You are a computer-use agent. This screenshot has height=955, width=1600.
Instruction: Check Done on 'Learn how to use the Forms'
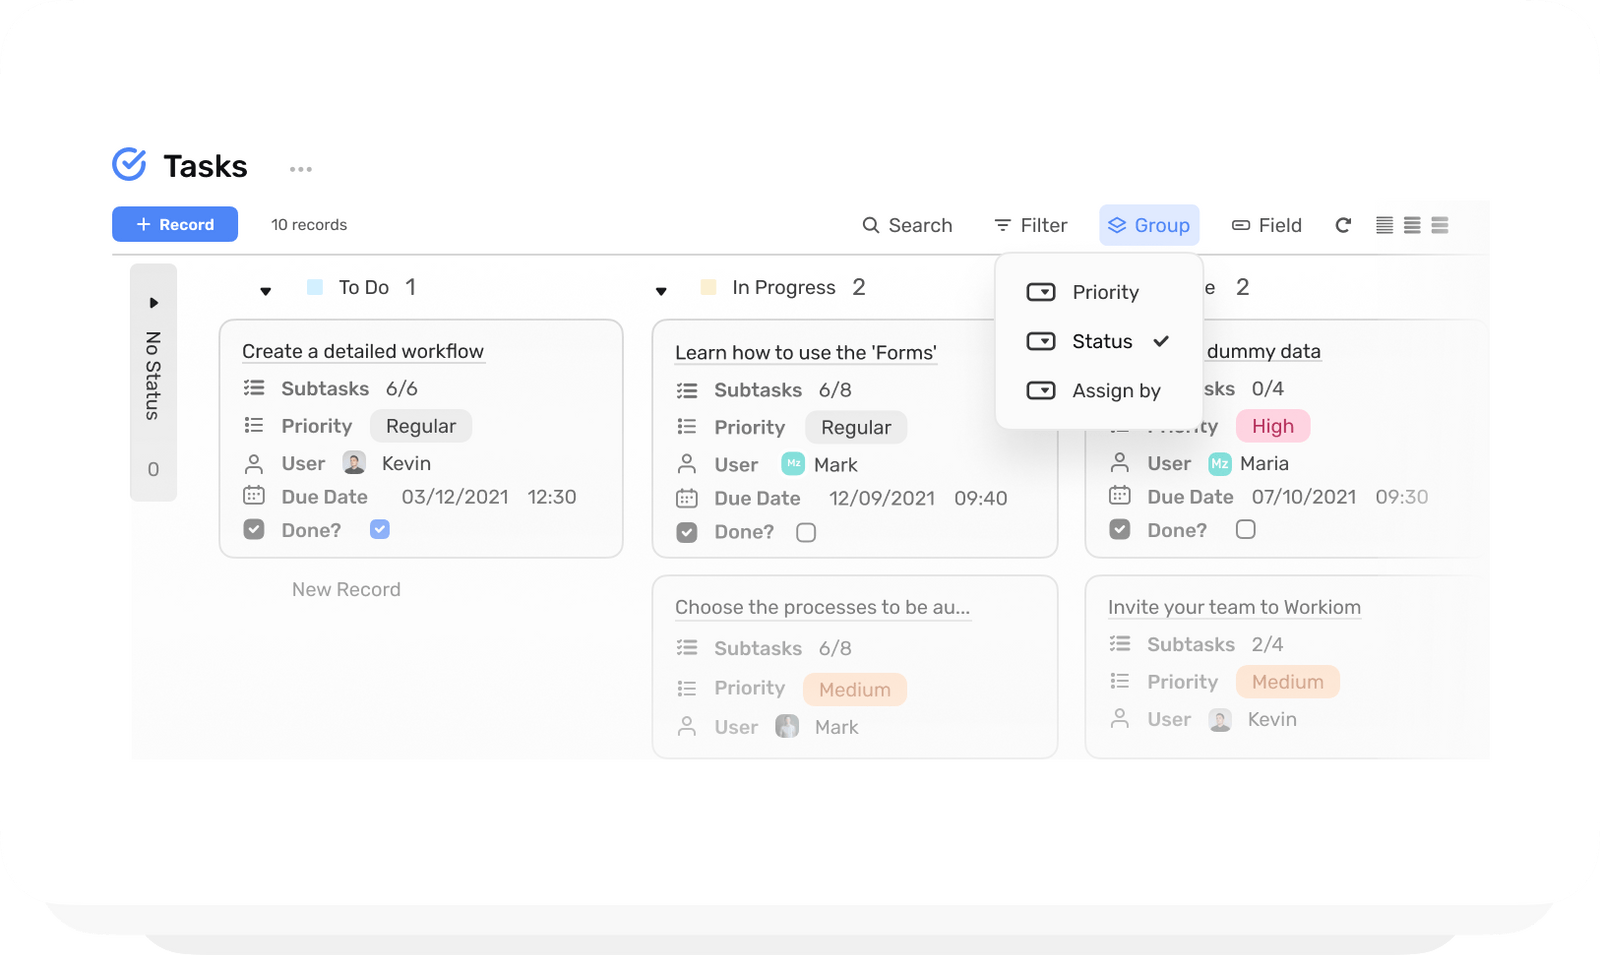[806, 532]
